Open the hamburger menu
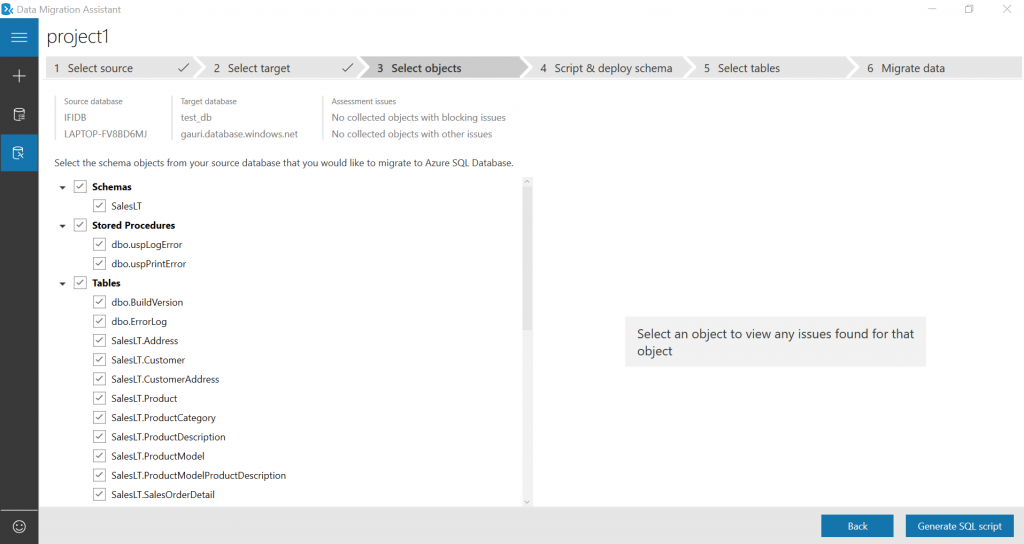This screenshot has width=1024, height=544. click(19, 37)
